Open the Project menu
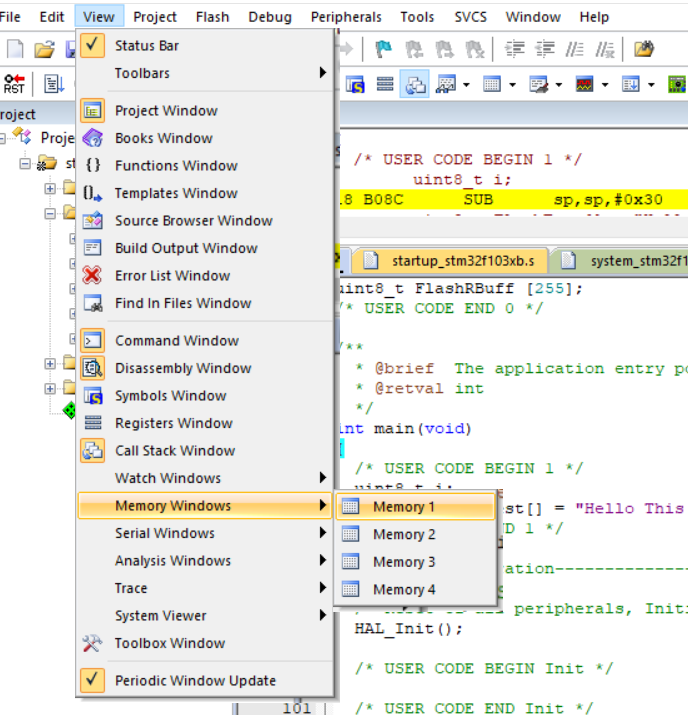Image resolution: width=688 pixels, height=715 pixels. 155,17
